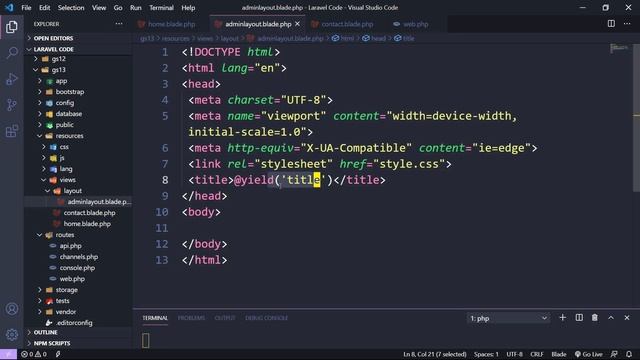Select the Problems panel tab
Screen dimensions: 640x360
coord(191,318)
